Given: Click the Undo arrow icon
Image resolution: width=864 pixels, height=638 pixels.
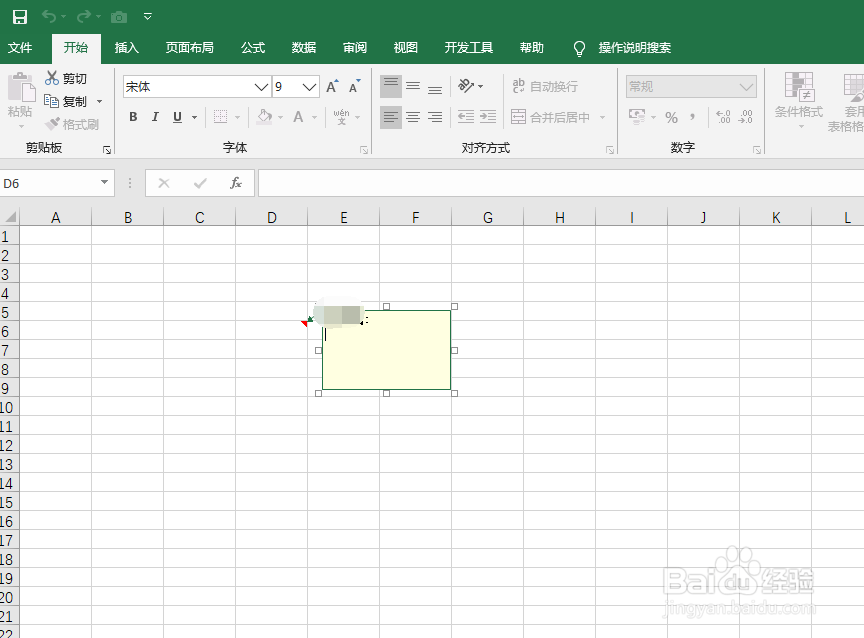Looking at the screenshot, I should tap(49, 17).
